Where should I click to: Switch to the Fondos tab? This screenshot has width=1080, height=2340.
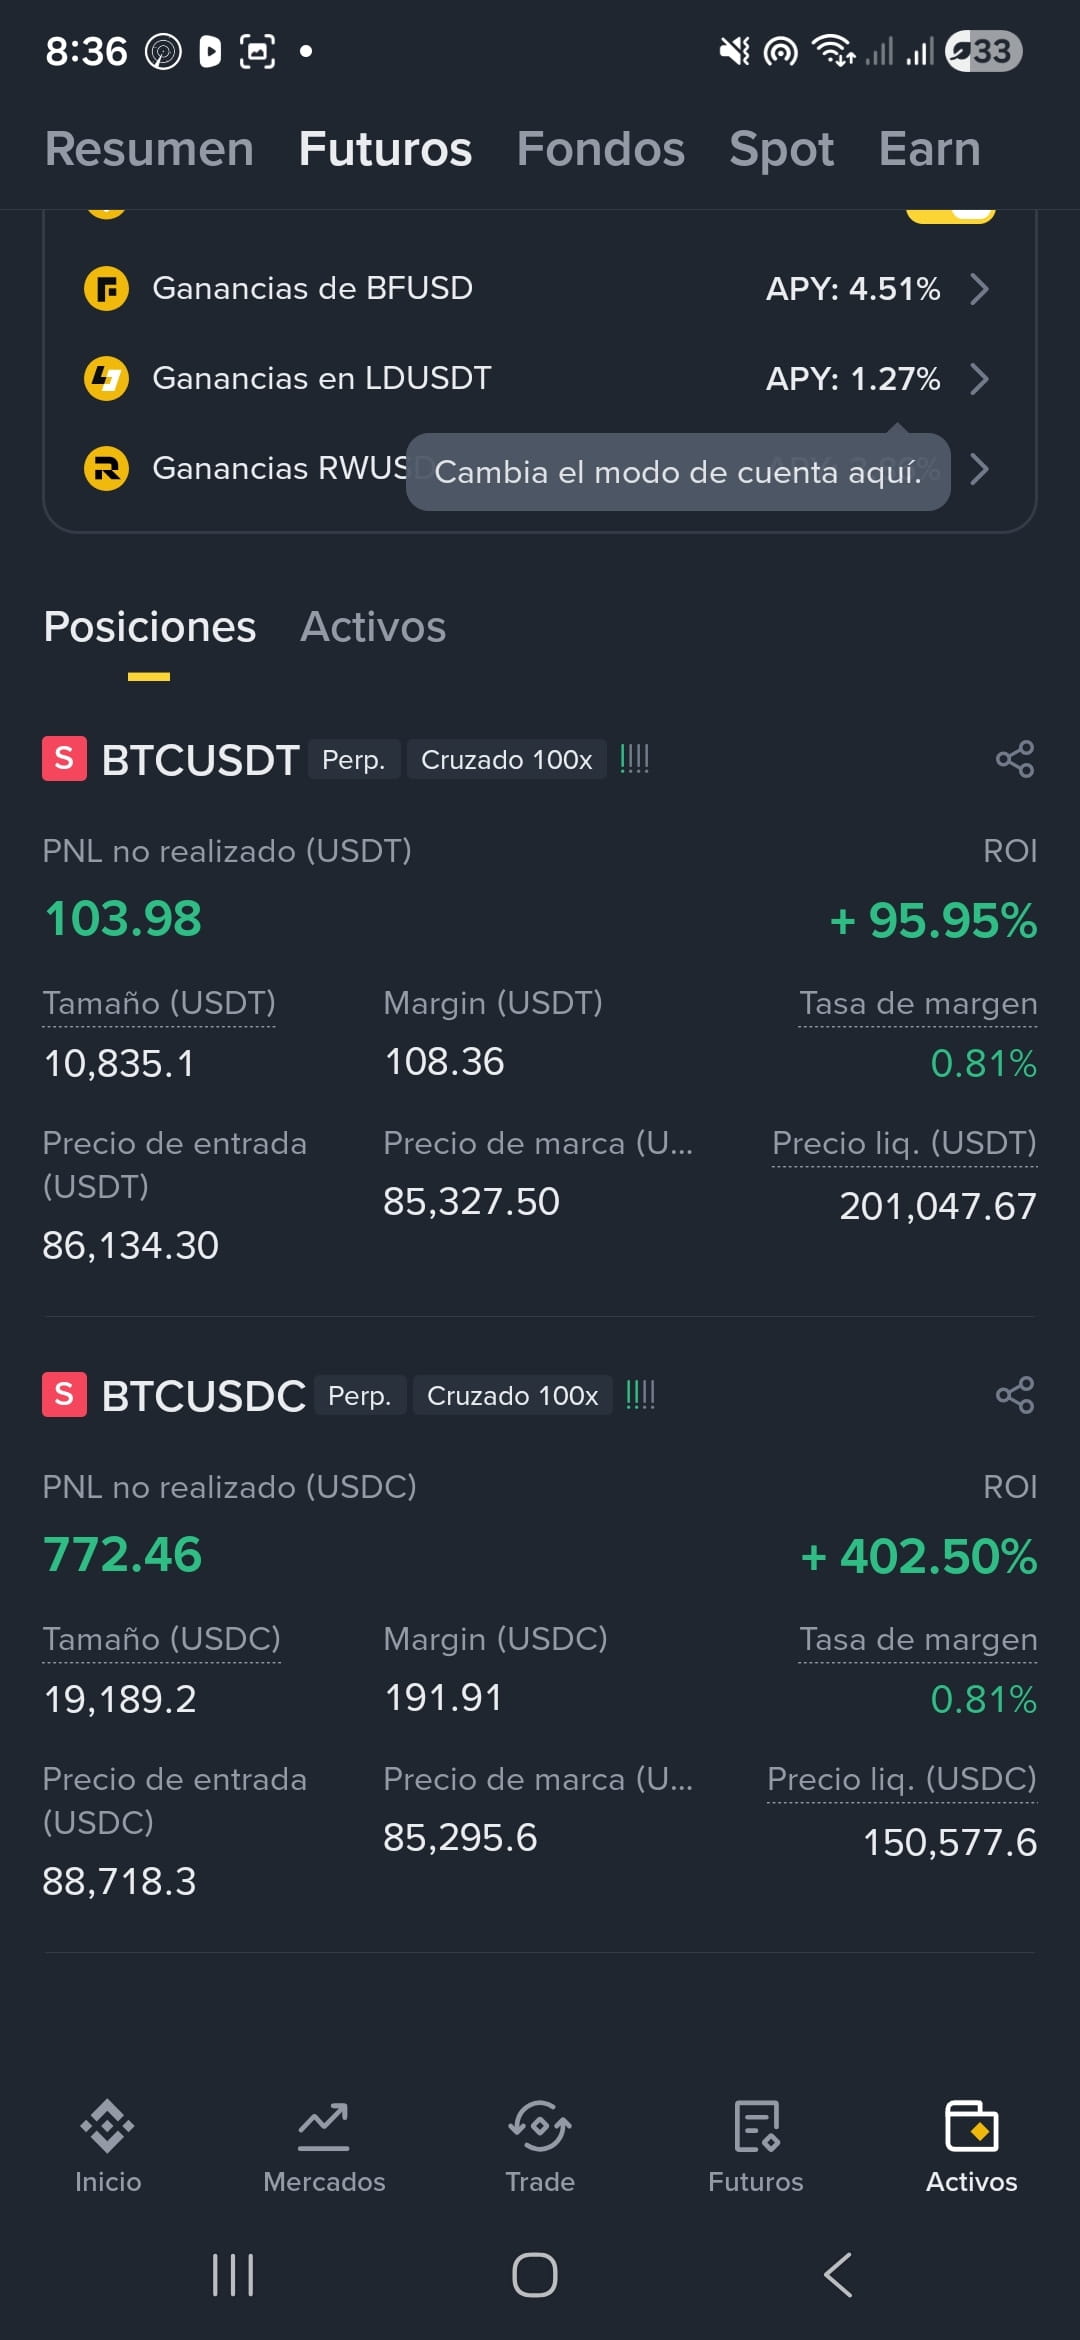(601, 149)
